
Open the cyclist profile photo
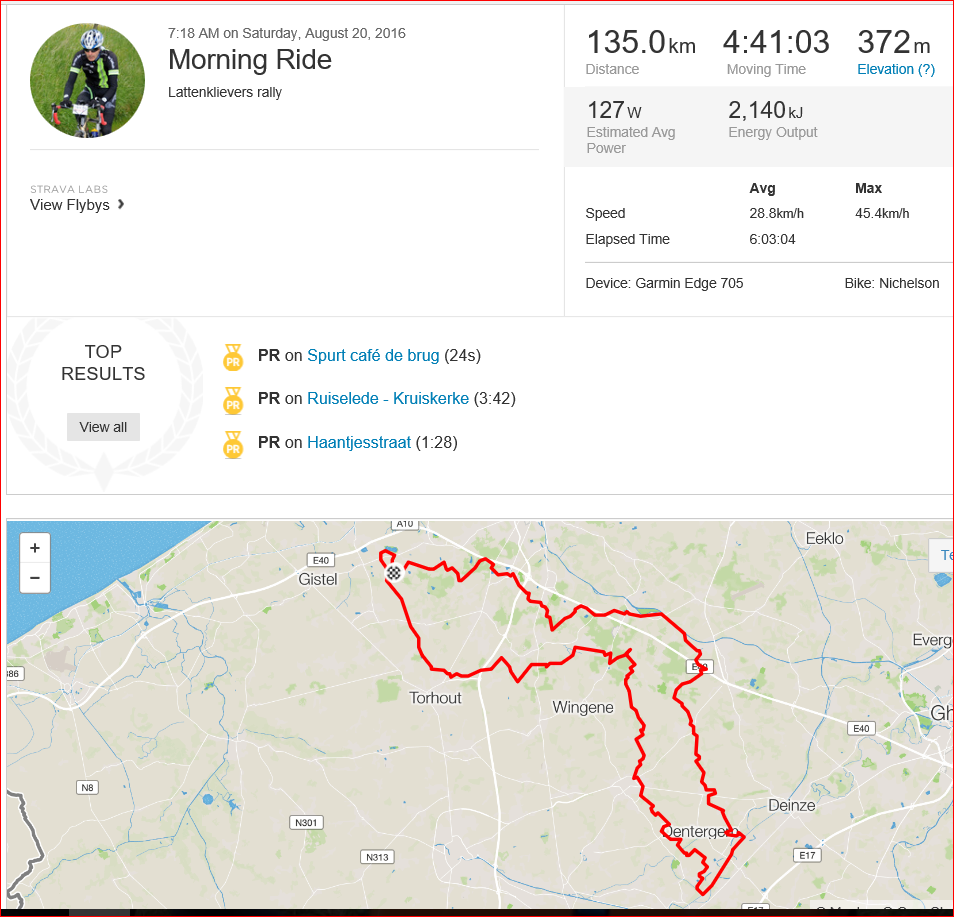pyautogui.click(x=88, y=80)
